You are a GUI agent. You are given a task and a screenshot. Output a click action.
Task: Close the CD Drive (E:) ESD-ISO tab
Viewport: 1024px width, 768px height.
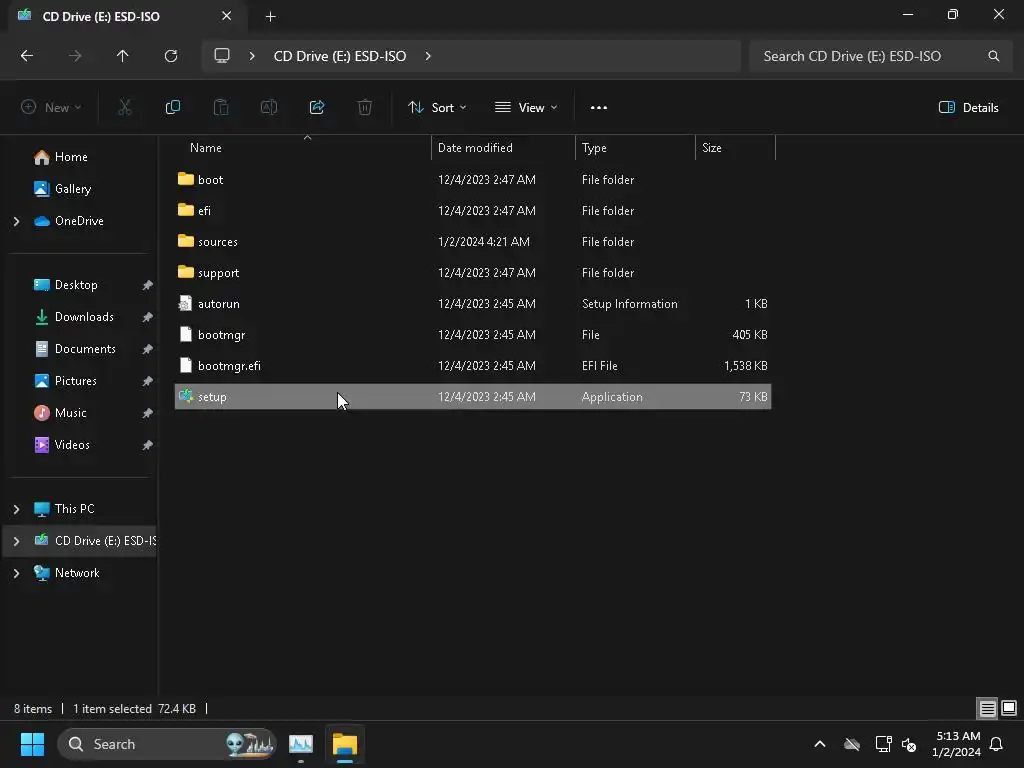coord(227,16)
